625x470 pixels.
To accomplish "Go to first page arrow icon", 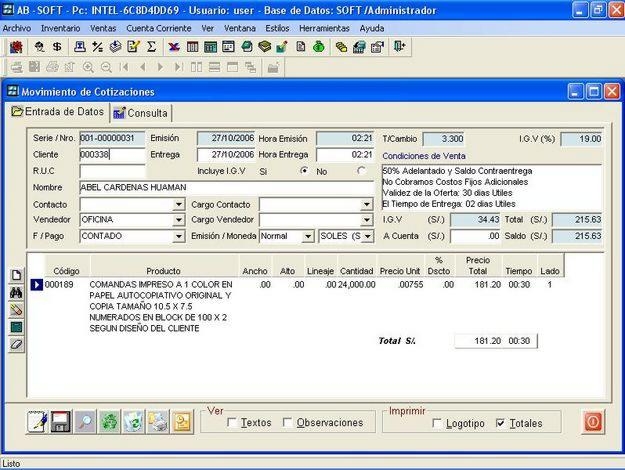I will click(124, 67).
